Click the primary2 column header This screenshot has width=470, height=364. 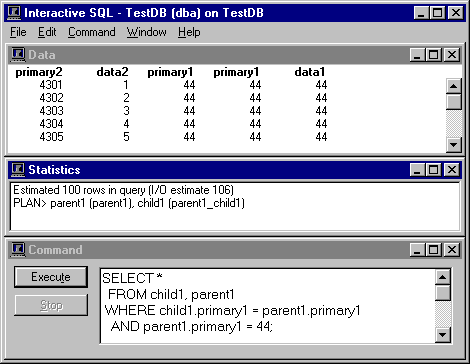39,72
